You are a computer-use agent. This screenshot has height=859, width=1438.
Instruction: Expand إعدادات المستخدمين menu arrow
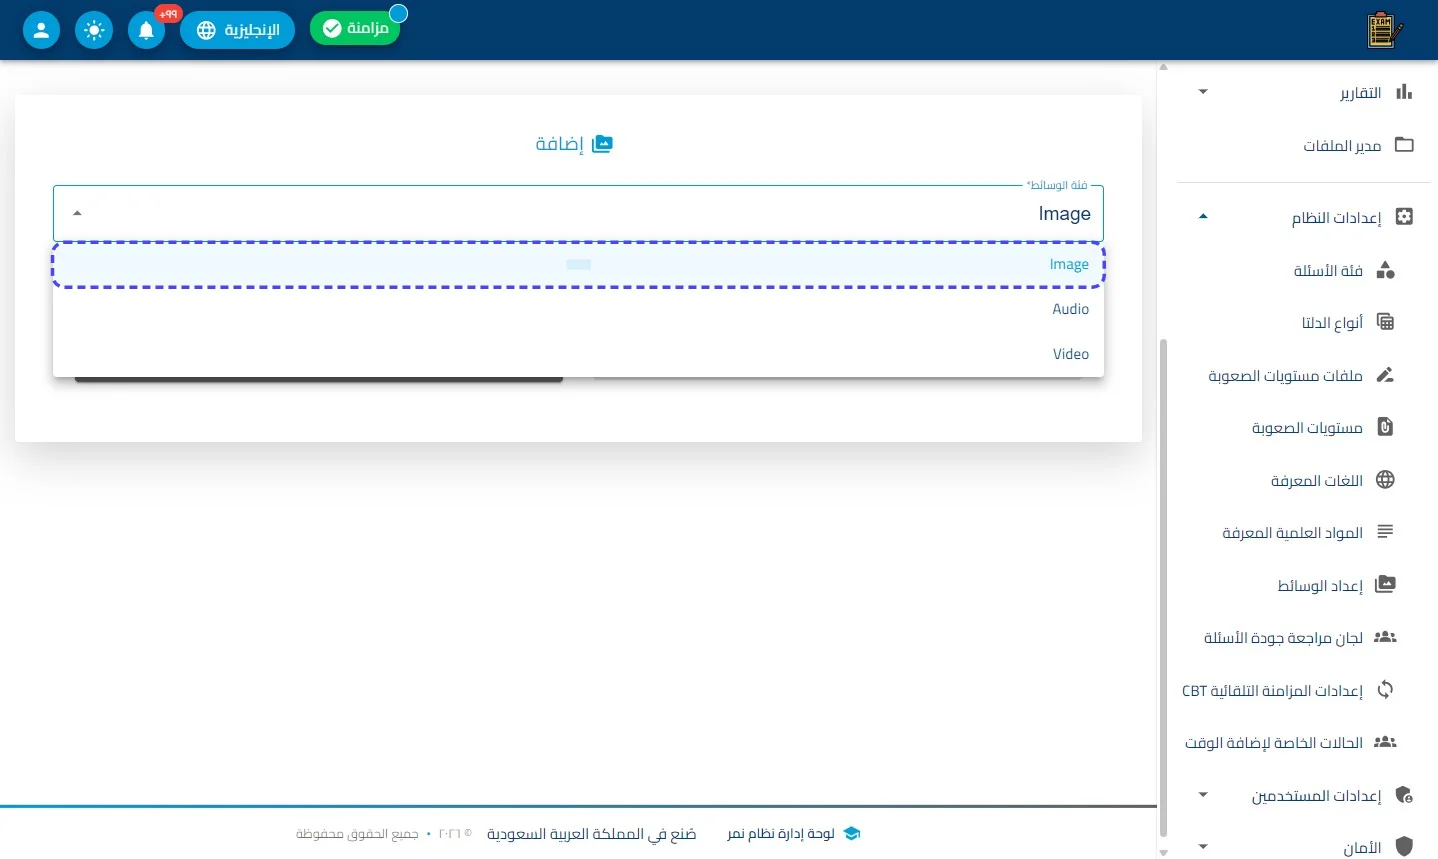[x=1203, y=795]
